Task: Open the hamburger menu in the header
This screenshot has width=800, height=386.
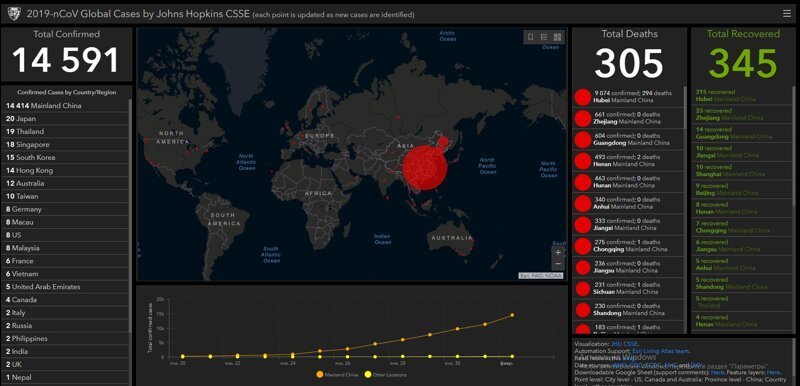Action: click(787, 14)
